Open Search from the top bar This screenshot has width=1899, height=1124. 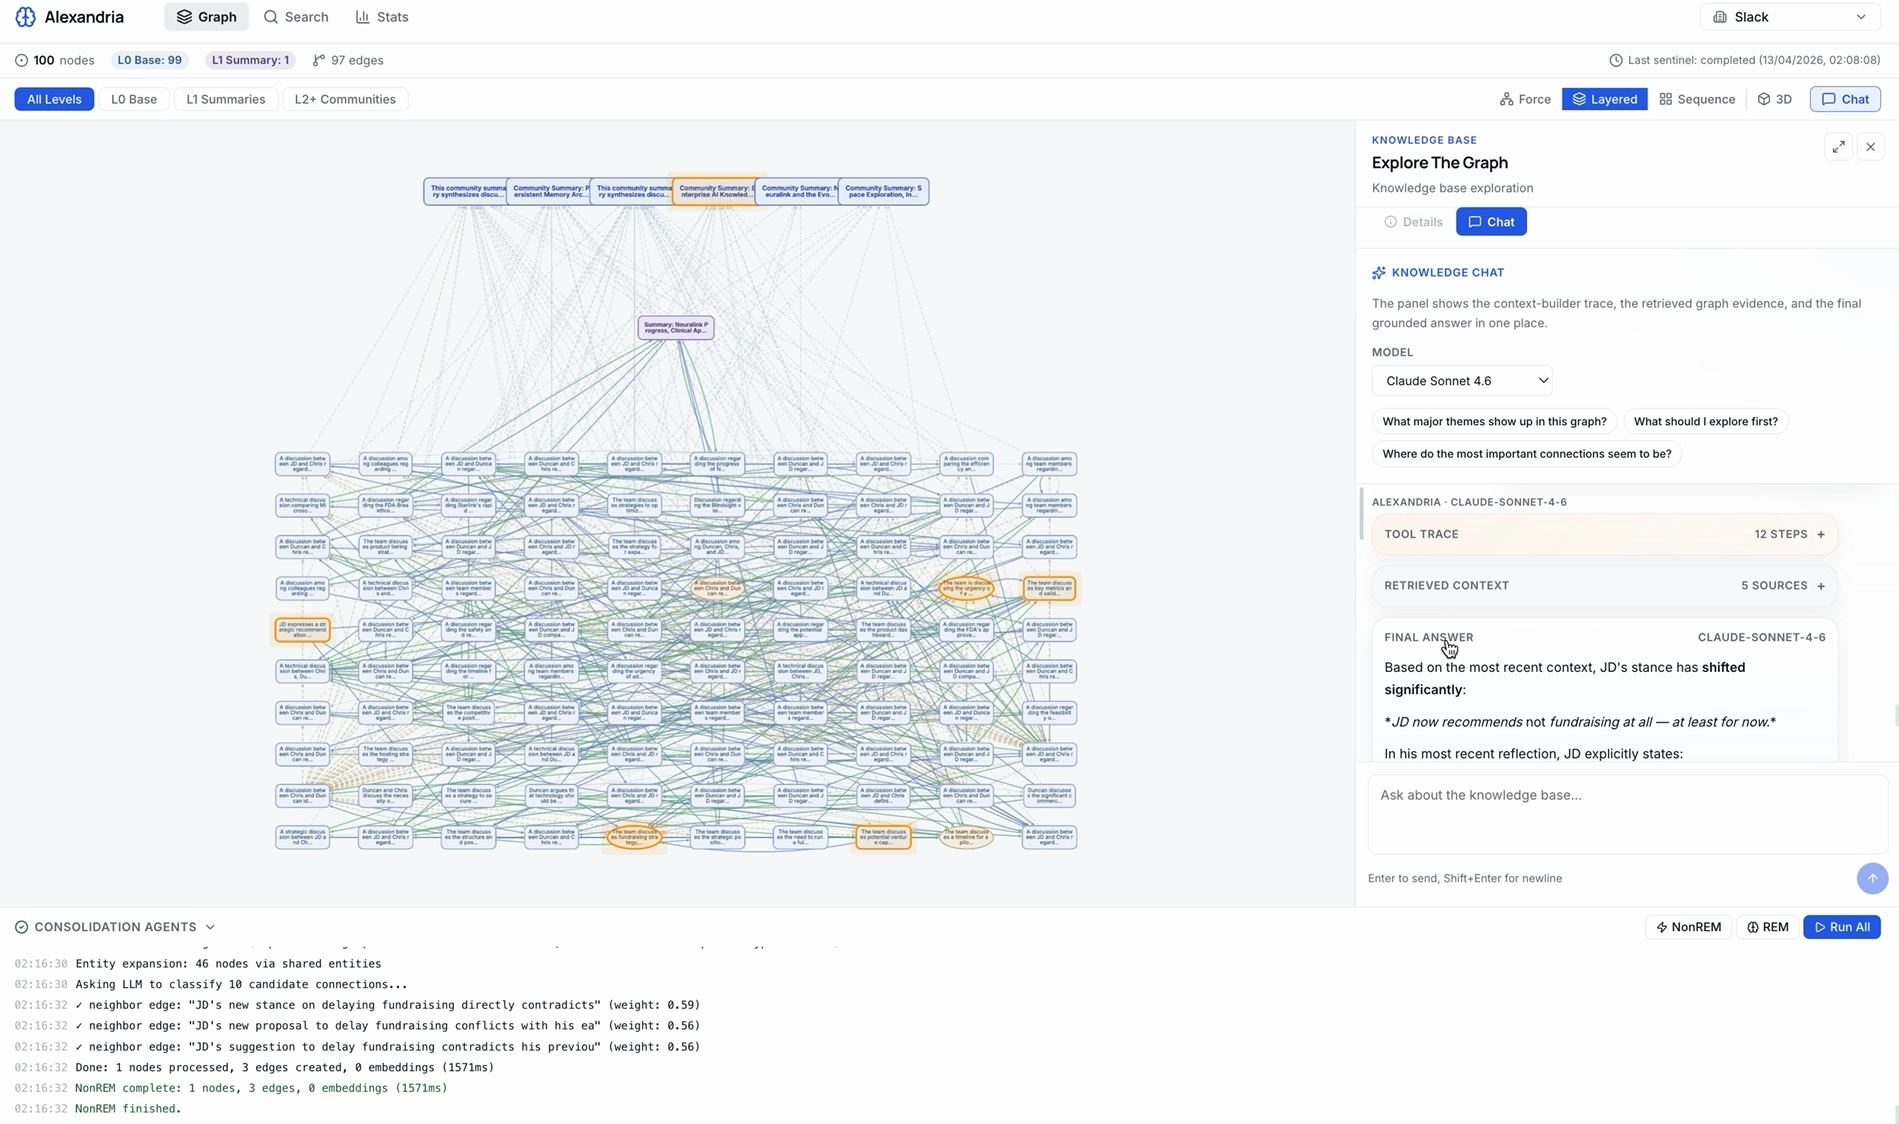(x=295, y=16)
